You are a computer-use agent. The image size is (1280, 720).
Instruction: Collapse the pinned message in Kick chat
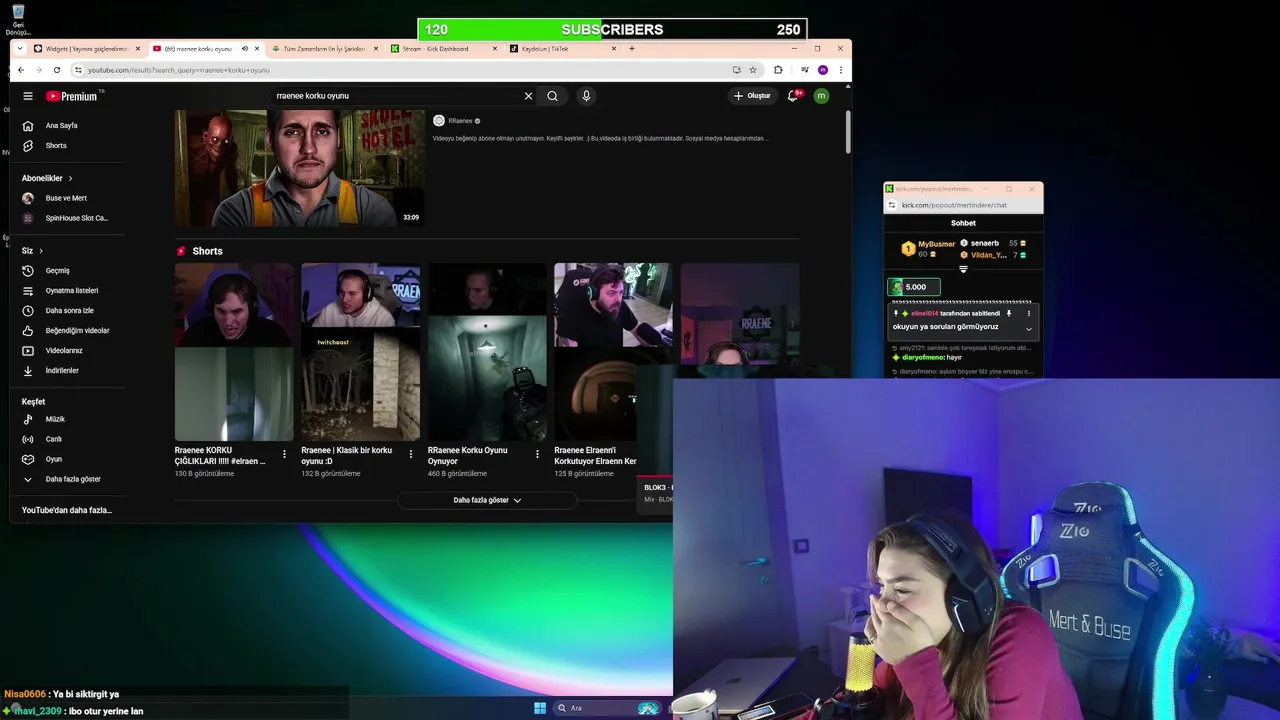coord(1028,328)
